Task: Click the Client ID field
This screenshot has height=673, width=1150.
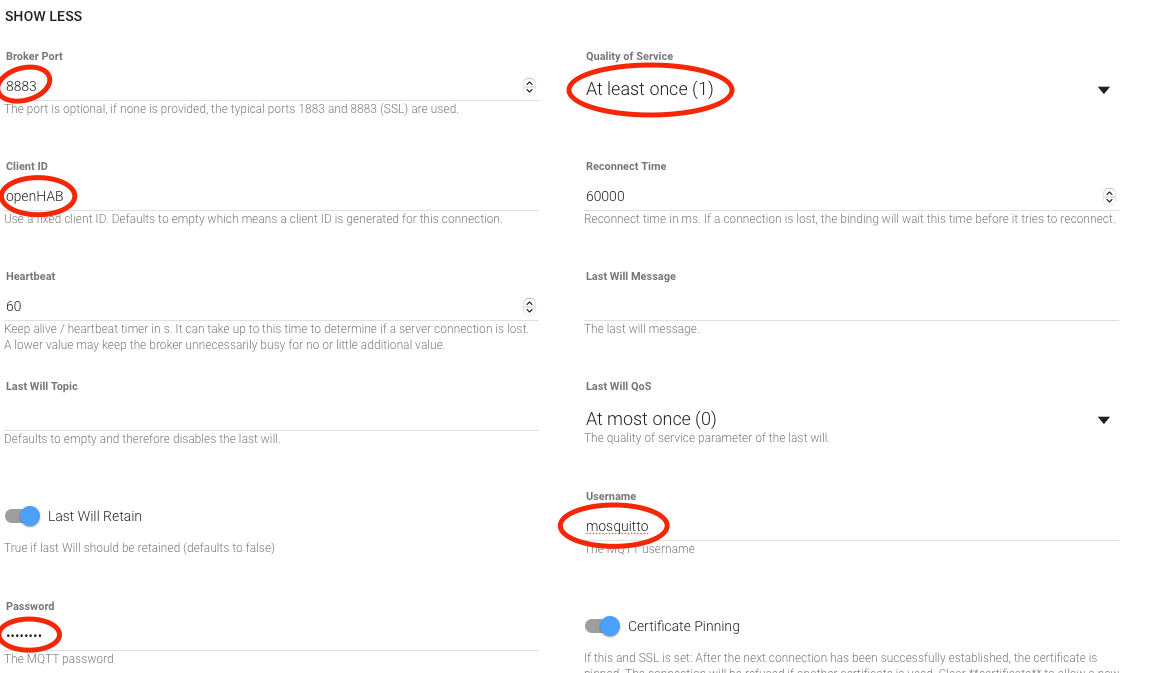Action: pyautogui.click(x=270, y=196)
